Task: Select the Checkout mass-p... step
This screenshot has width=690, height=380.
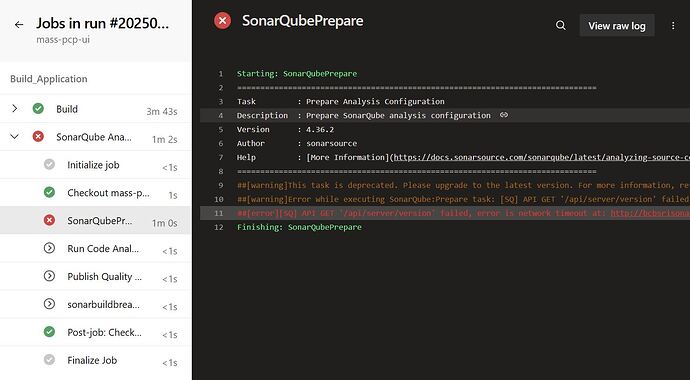Action: 95,193
